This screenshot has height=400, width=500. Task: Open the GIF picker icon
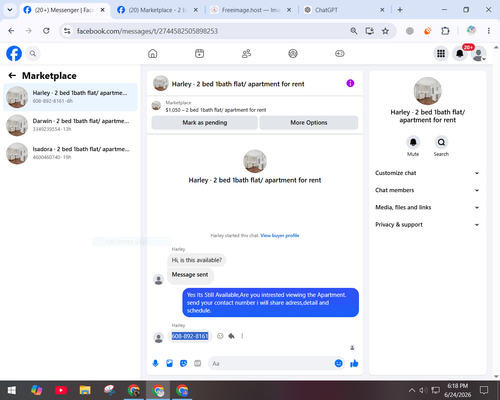click(198, 363)
